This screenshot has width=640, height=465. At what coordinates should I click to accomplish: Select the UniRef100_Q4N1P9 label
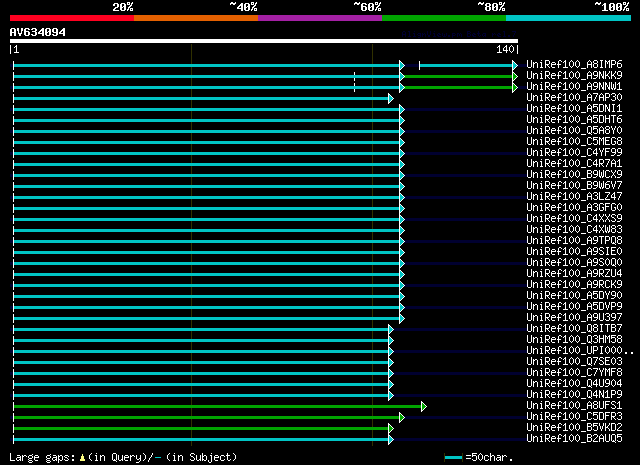[574, 395]
